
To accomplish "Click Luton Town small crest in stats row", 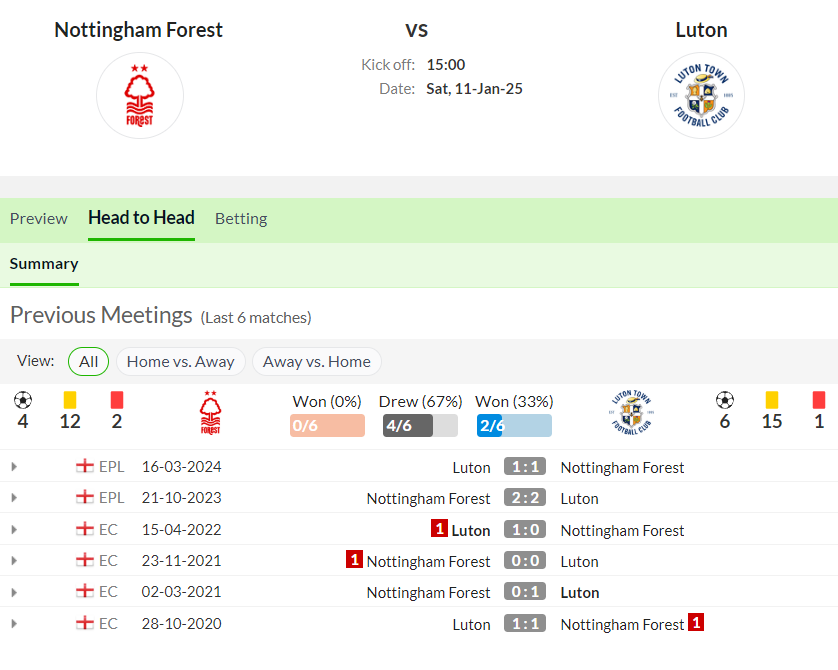I will tap(632, 412).
